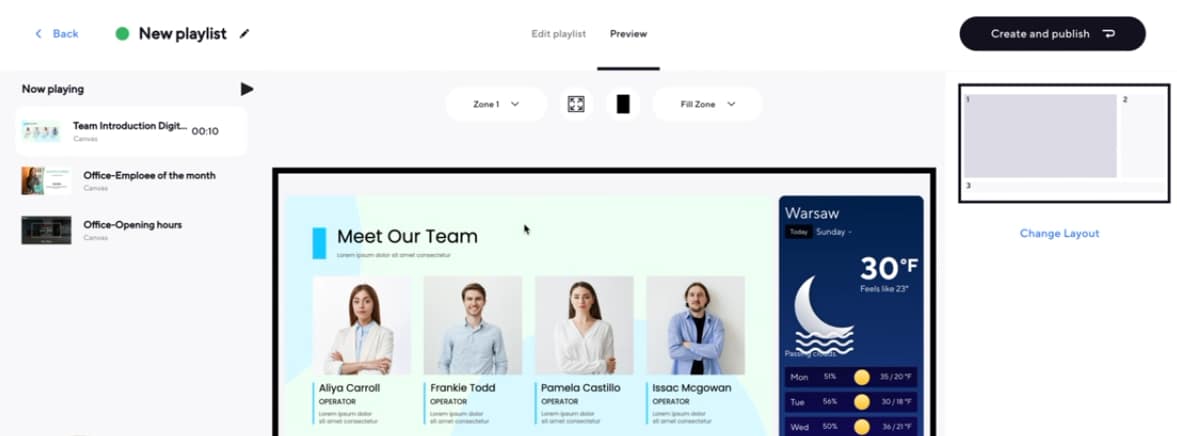Viewport: 1177px width, 436px height.
Task: Select the Team Introduction playlist item
Action: coord(131,131)
